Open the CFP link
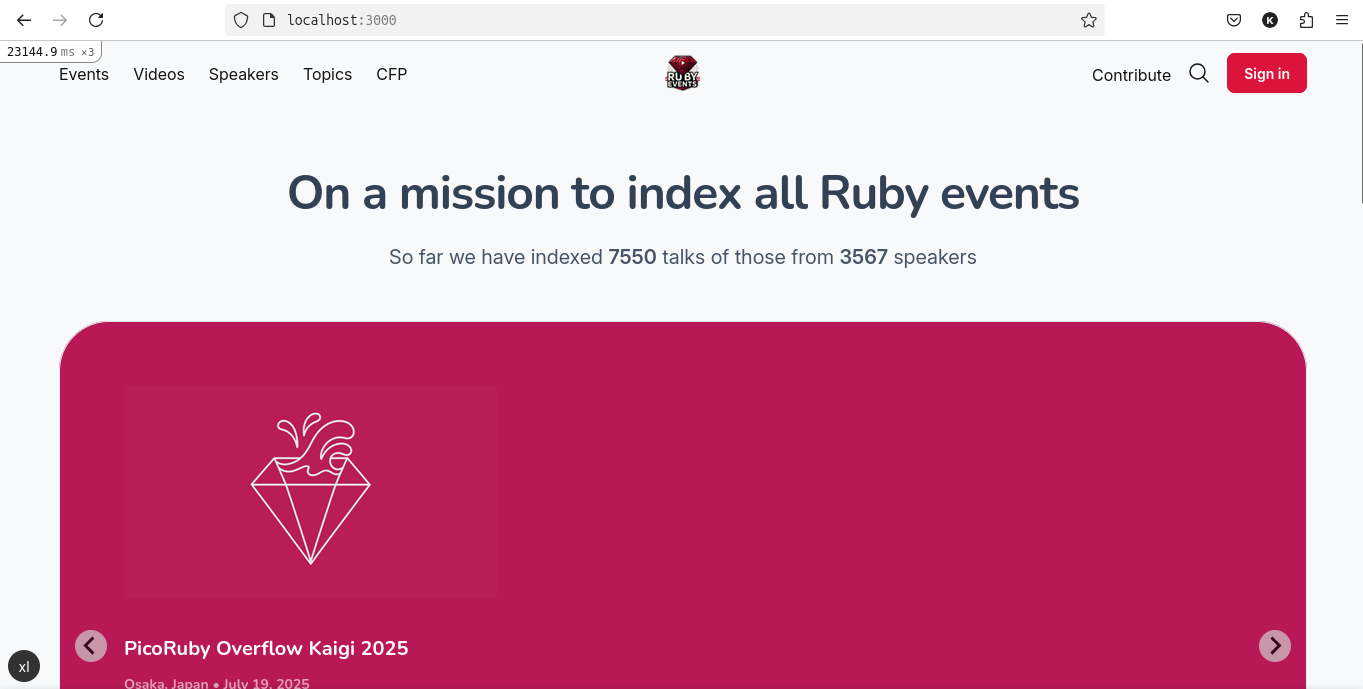This screenshot has height=689, width=1363. [392, 74]
